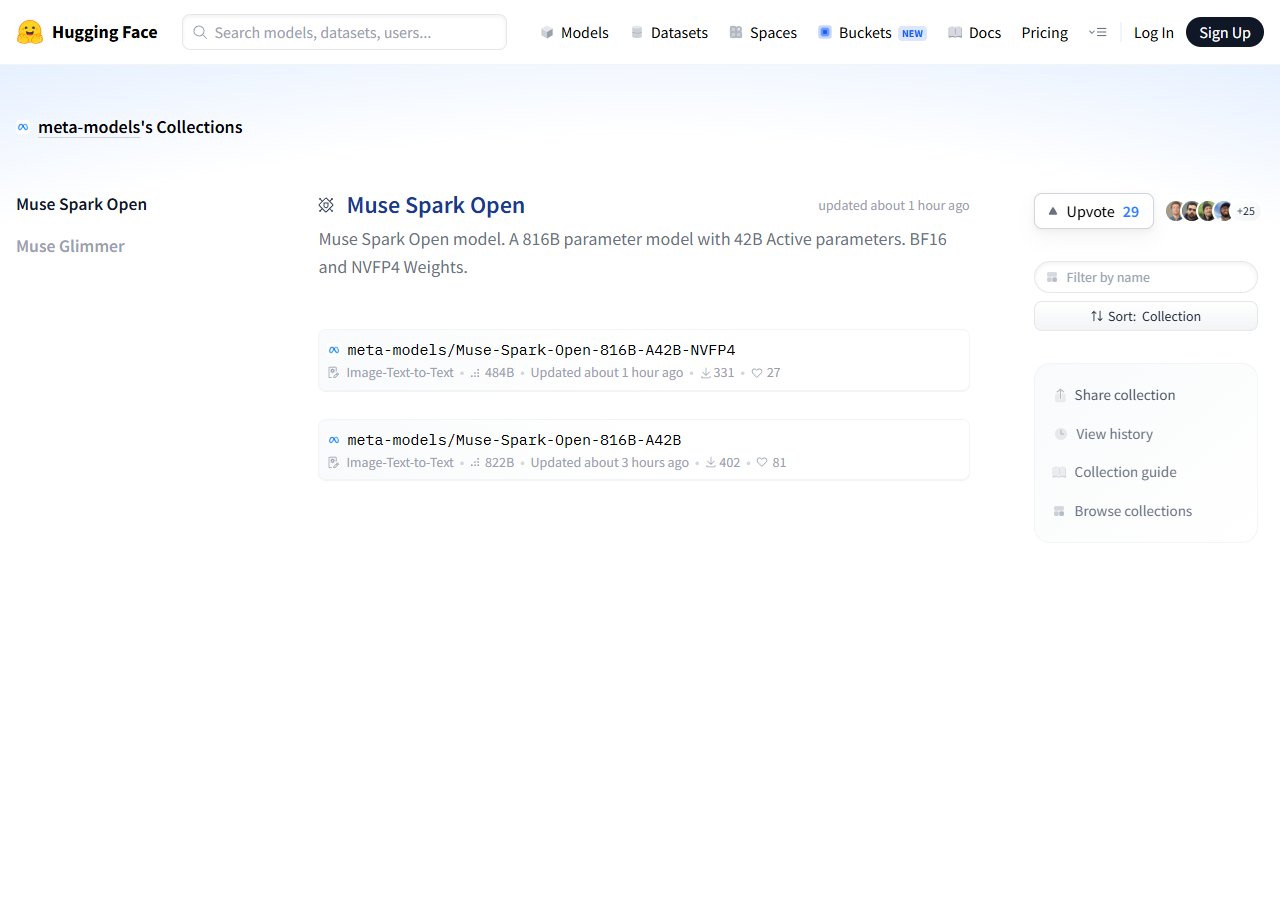Expand the more navigation options menu

(1097, 33)
